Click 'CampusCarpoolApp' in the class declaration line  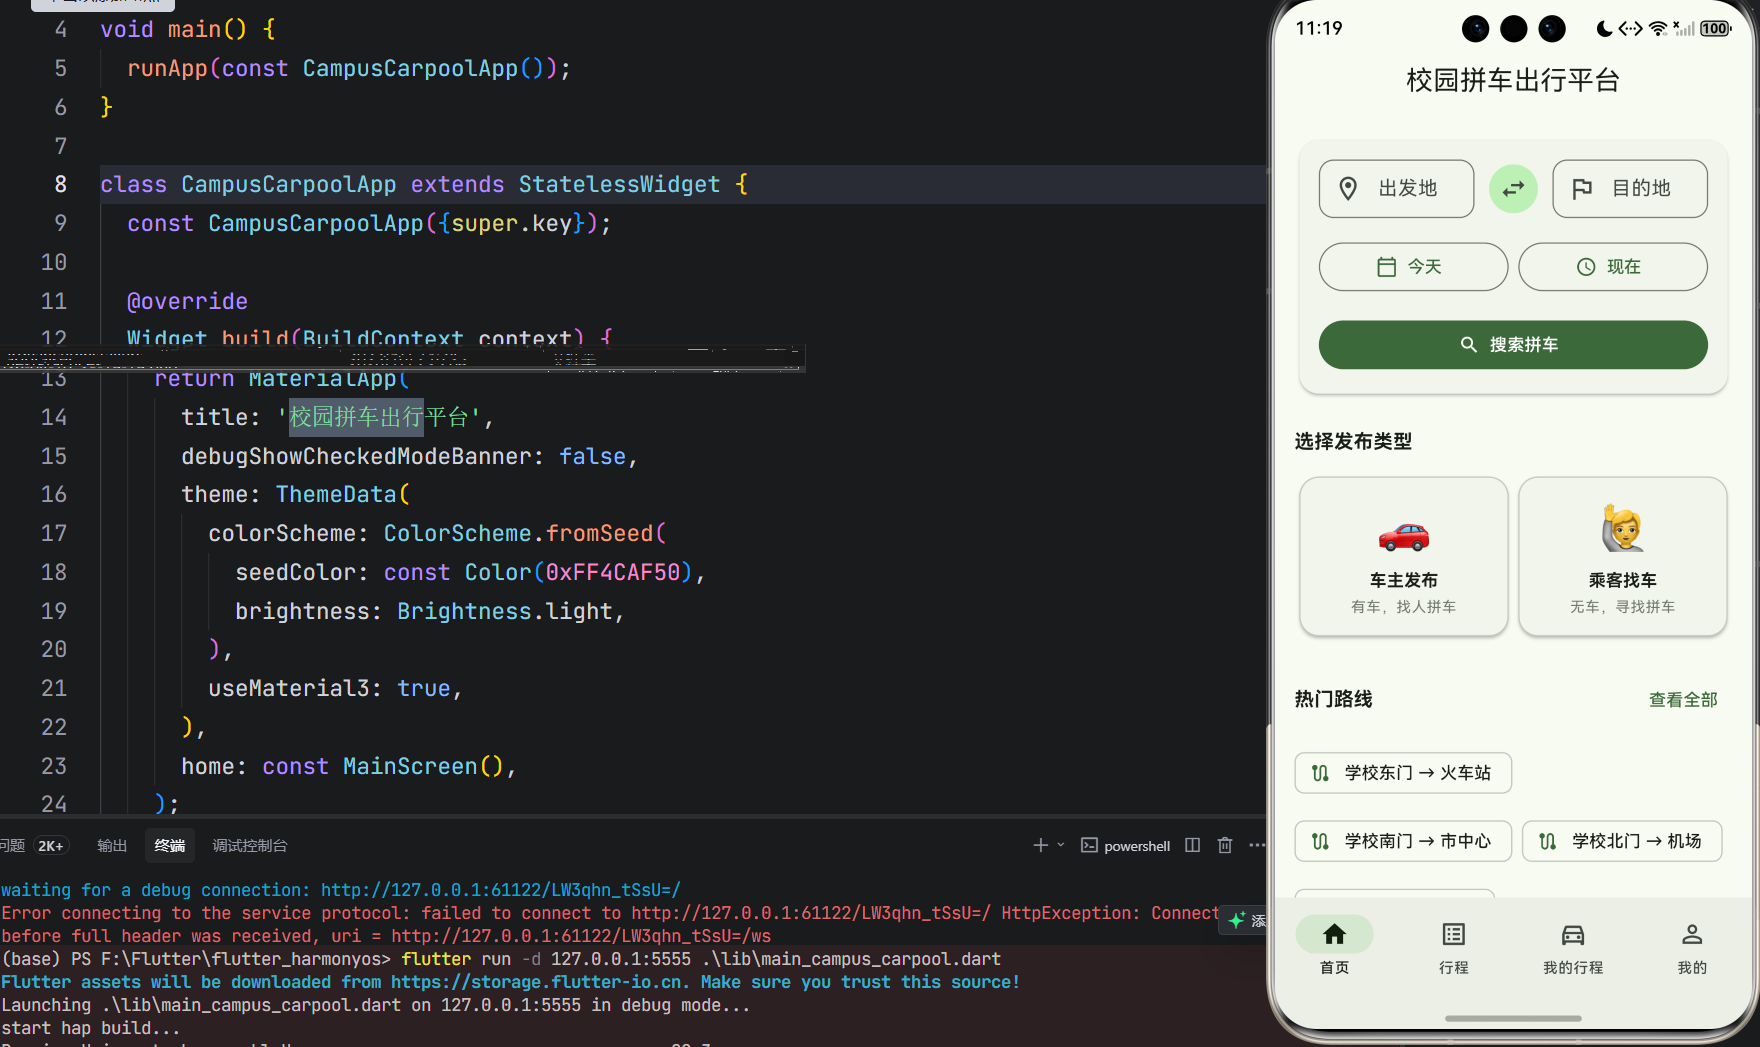(289, 185)
